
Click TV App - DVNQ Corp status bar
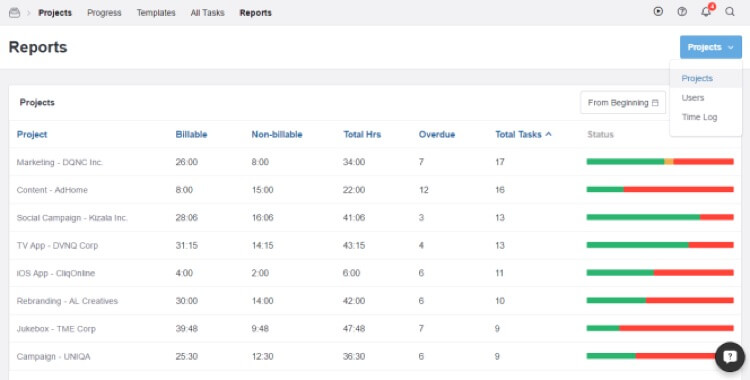click(660, 245)
